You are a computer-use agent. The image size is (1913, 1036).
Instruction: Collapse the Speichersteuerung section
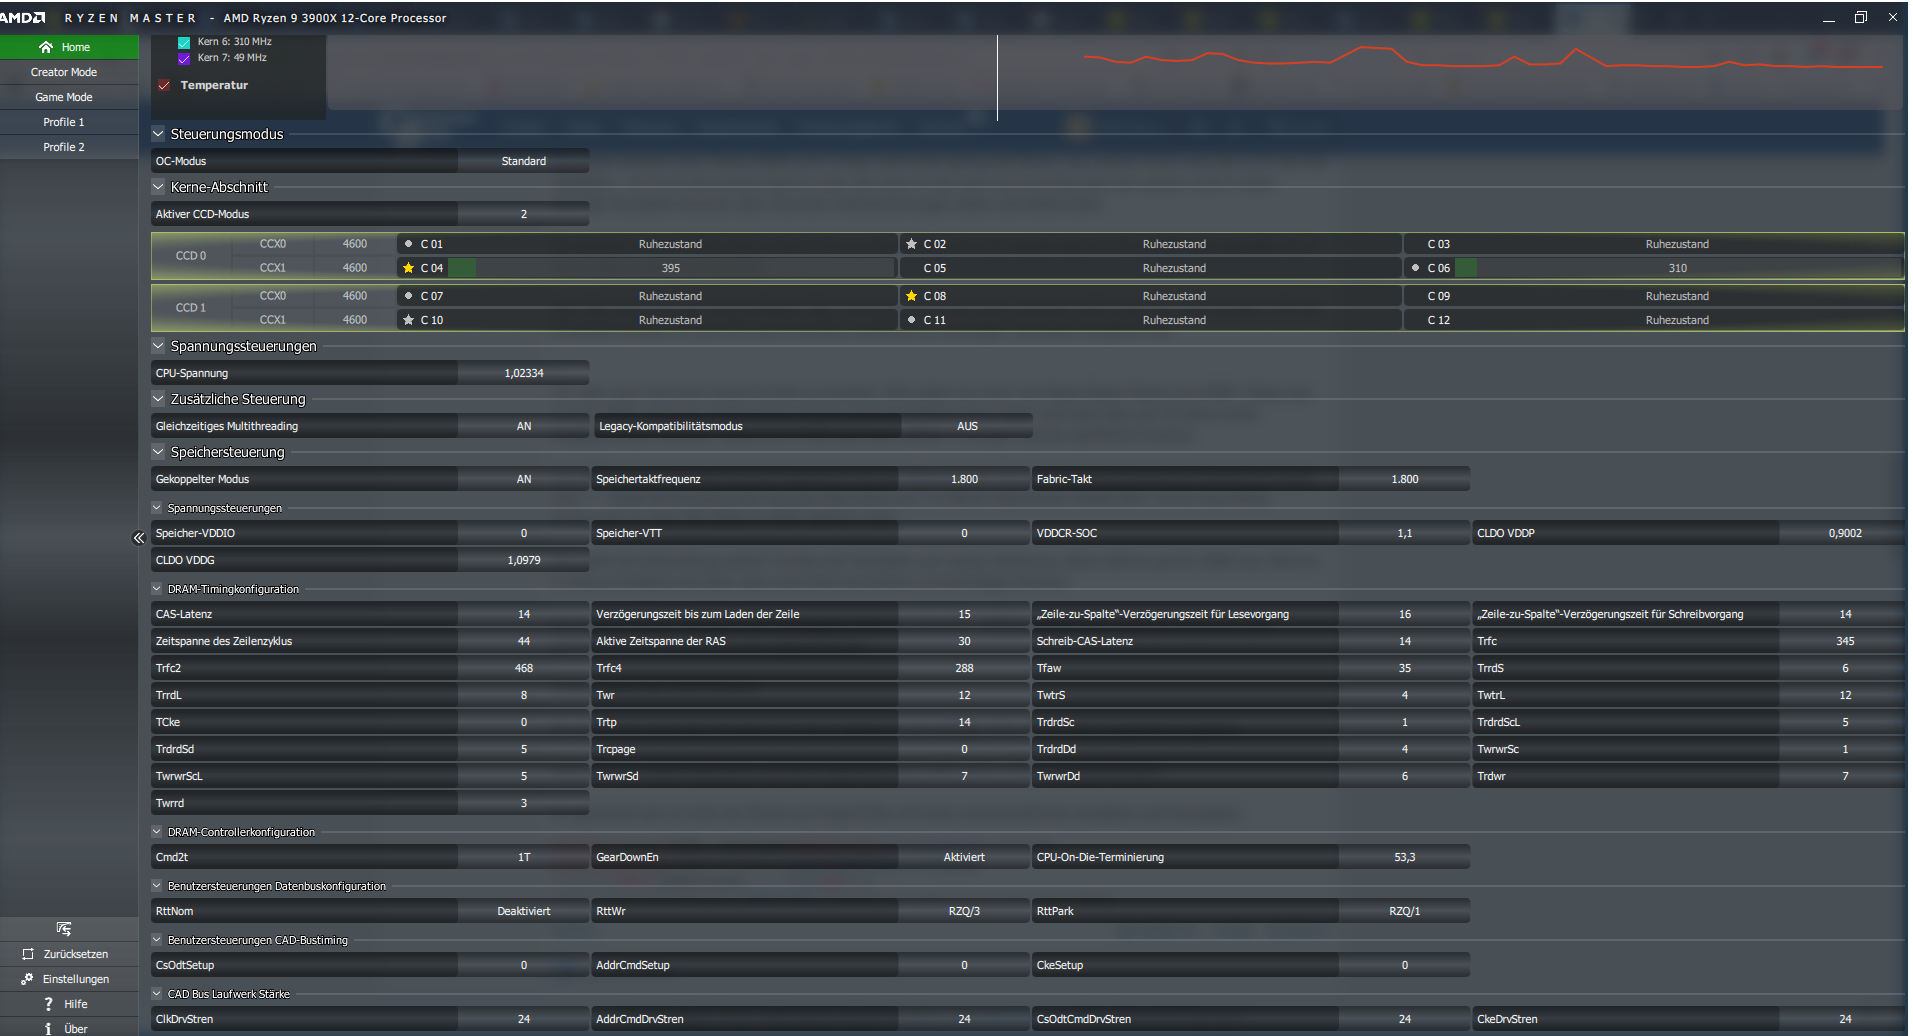pos(158,451)
